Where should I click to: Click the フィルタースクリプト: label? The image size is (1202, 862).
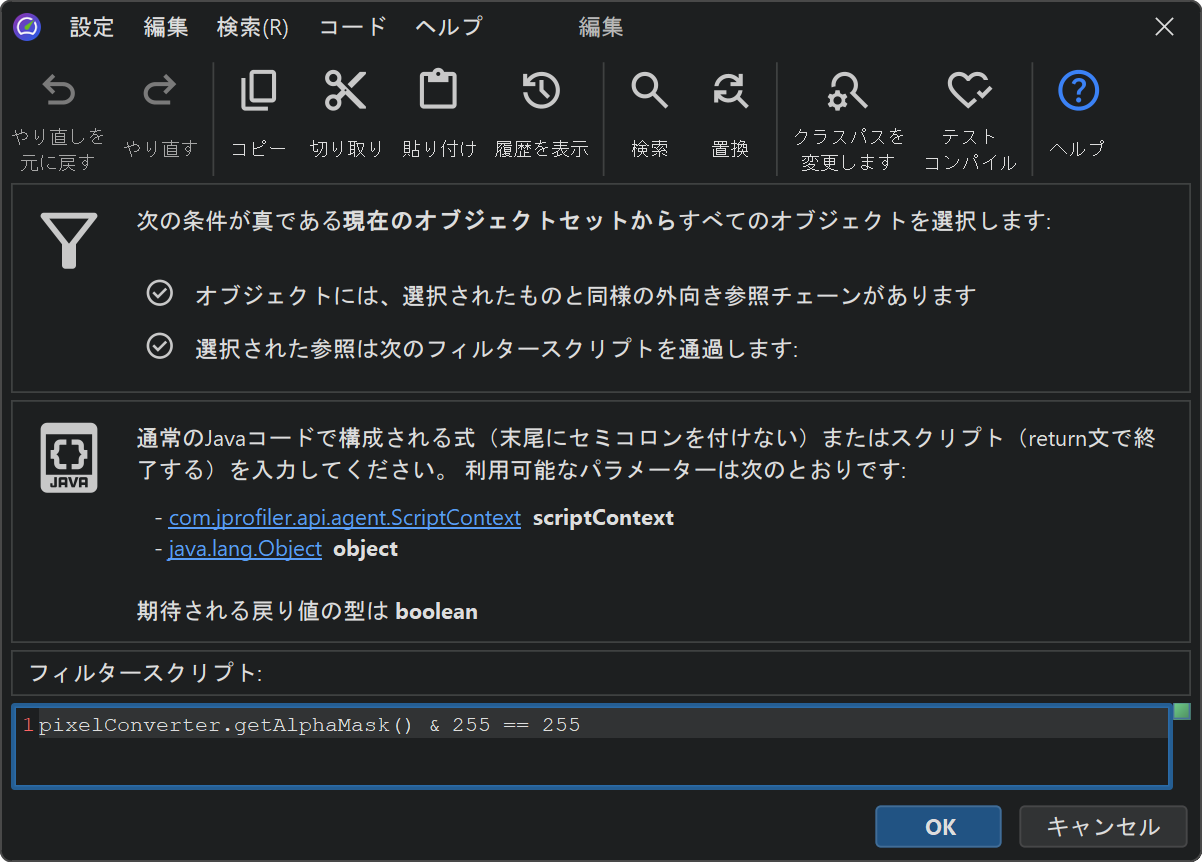click(146, 673)
